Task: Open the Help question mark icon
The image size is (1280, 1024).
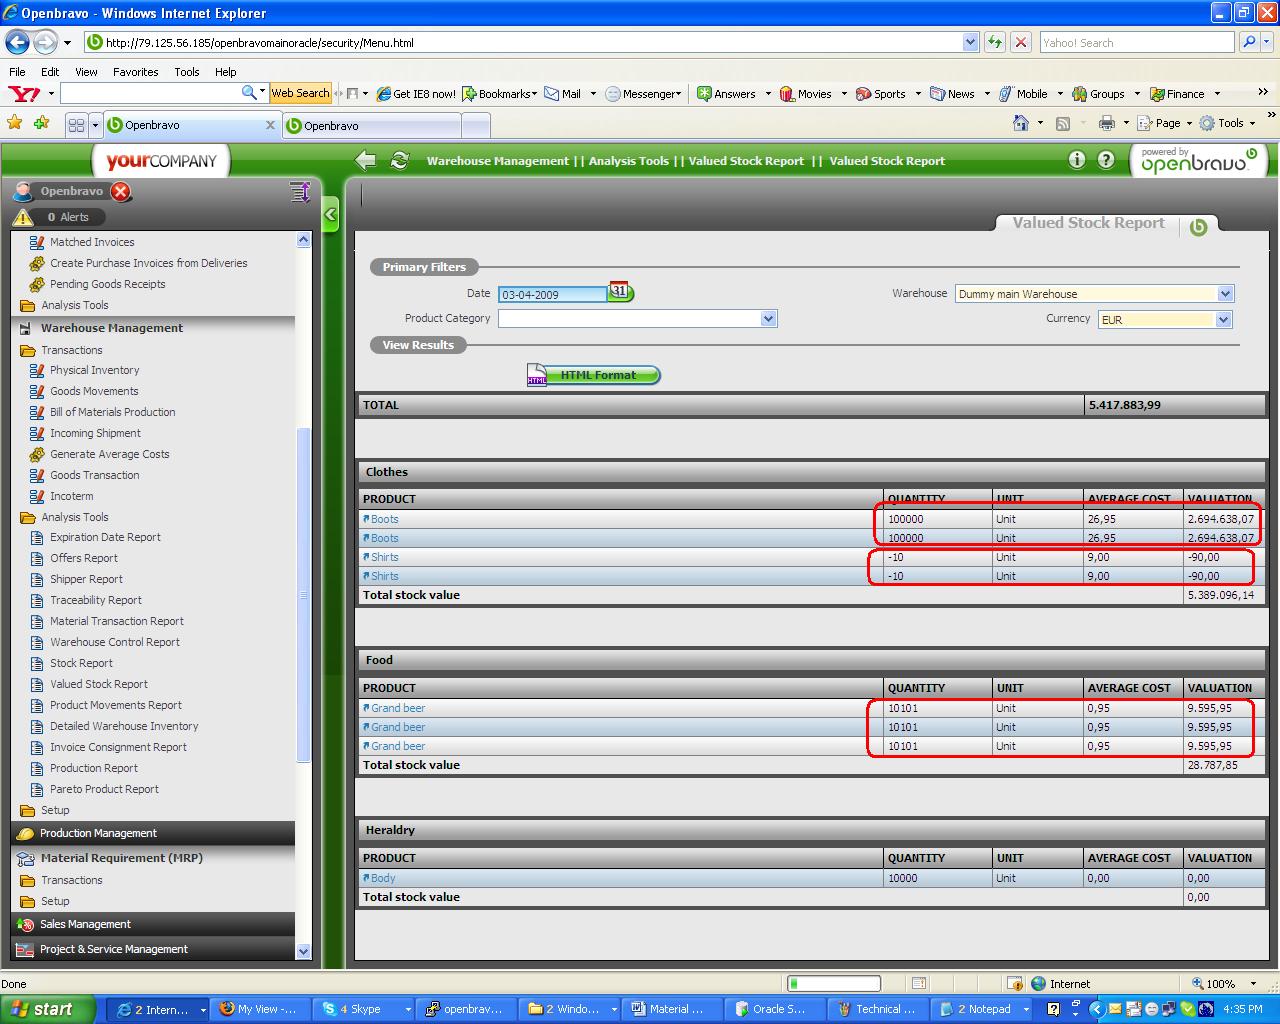Action: coord(1105,160)
